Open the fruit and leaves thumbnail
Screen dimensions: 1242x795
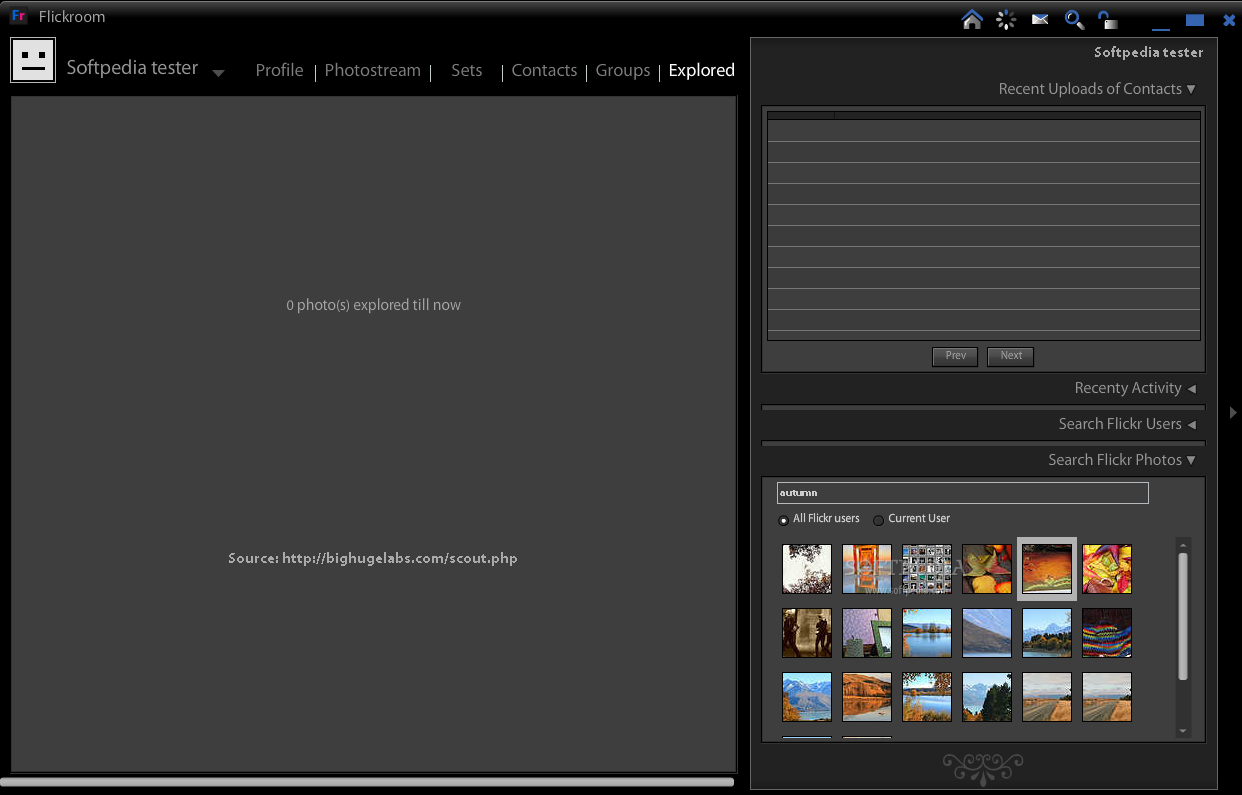(987, 569)
